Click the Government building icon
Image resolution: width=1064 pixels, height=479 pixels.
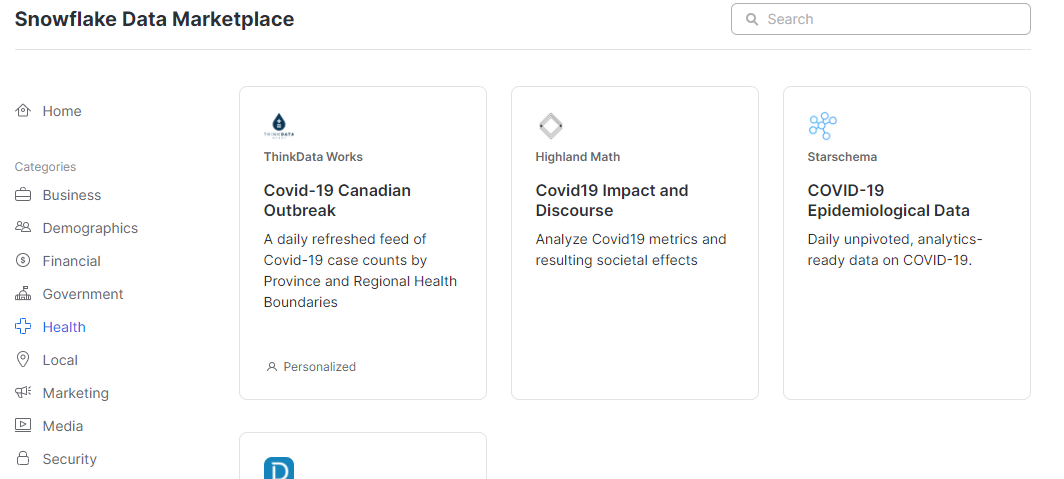tap(23, 294)
